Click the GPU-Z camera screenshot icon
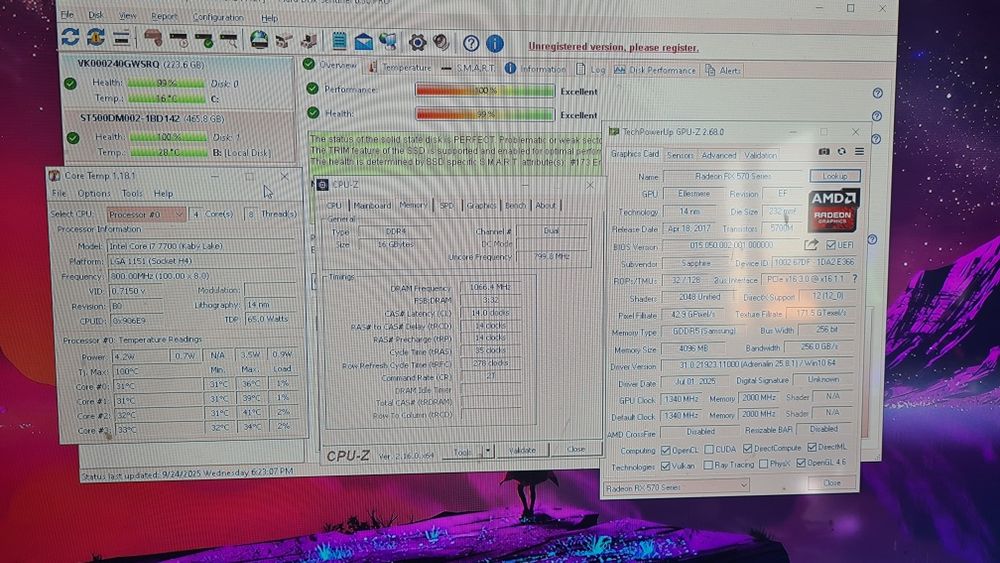Viewport: 1000px width, 563px height. tap(824, 152)
